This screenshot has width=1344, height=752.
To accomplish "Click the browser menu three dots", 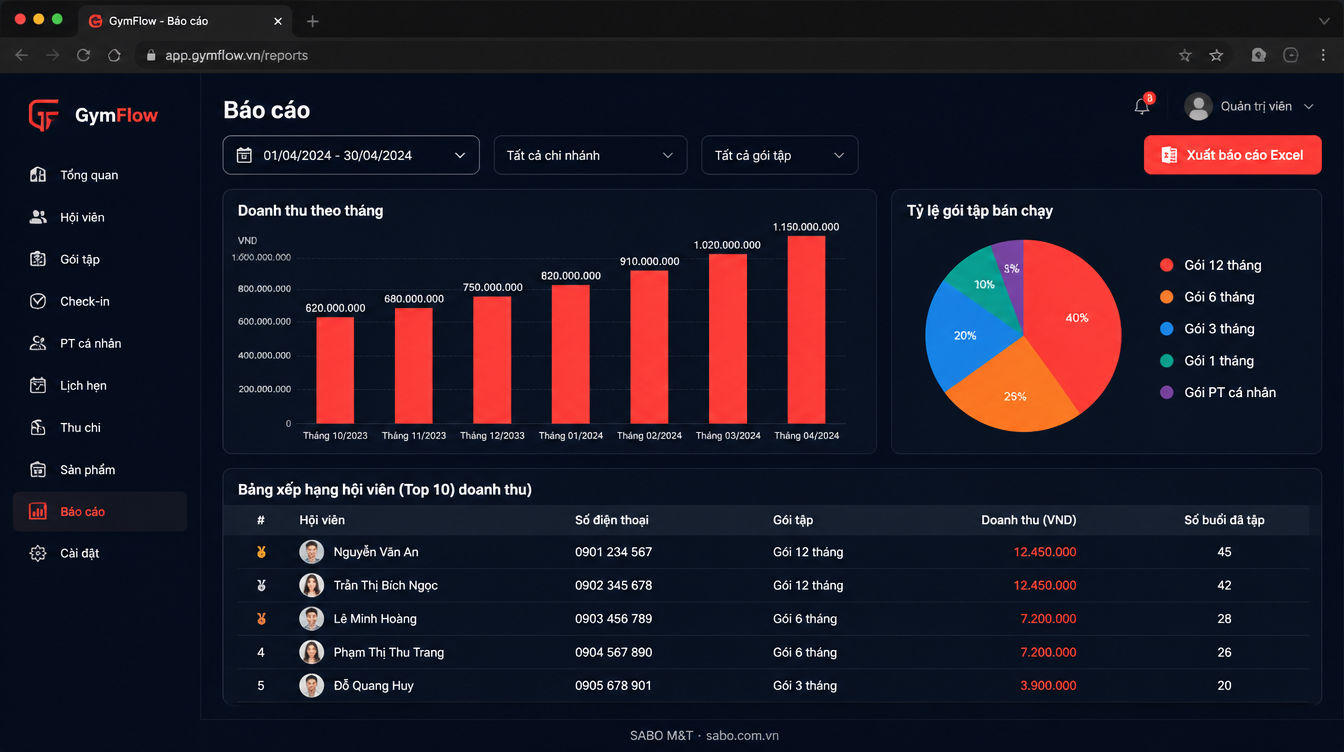I will pyautogui.click(x=1324, y=55).
